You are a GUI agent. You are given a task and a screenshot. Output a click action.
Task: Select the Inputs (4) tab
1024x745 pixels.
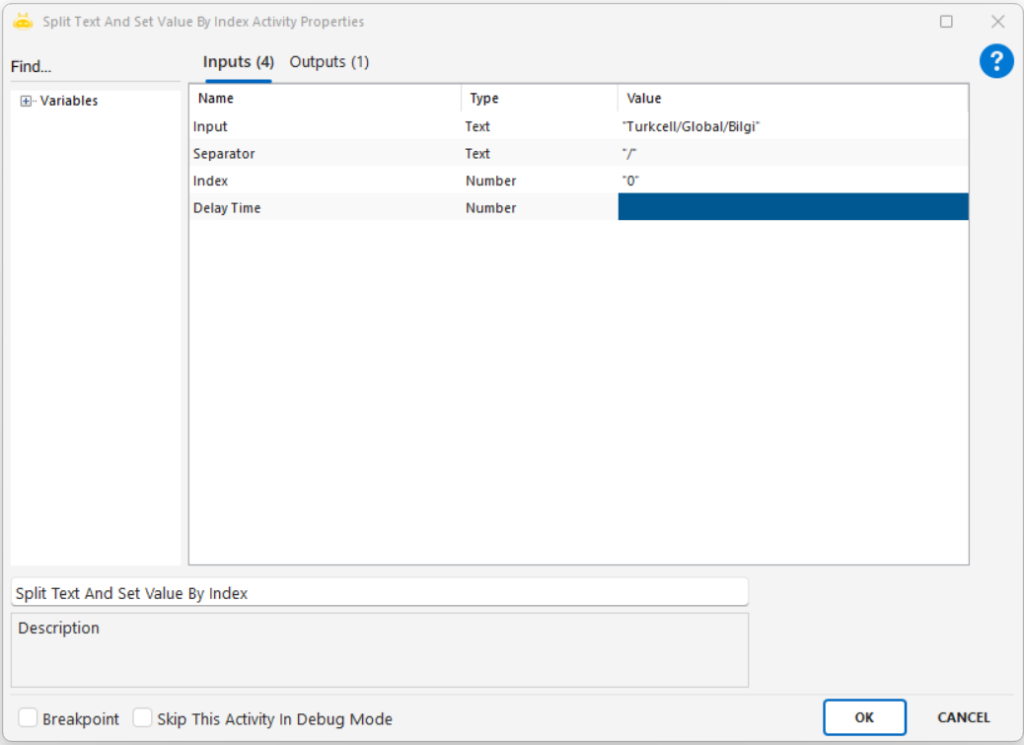(x=238, y=62)
